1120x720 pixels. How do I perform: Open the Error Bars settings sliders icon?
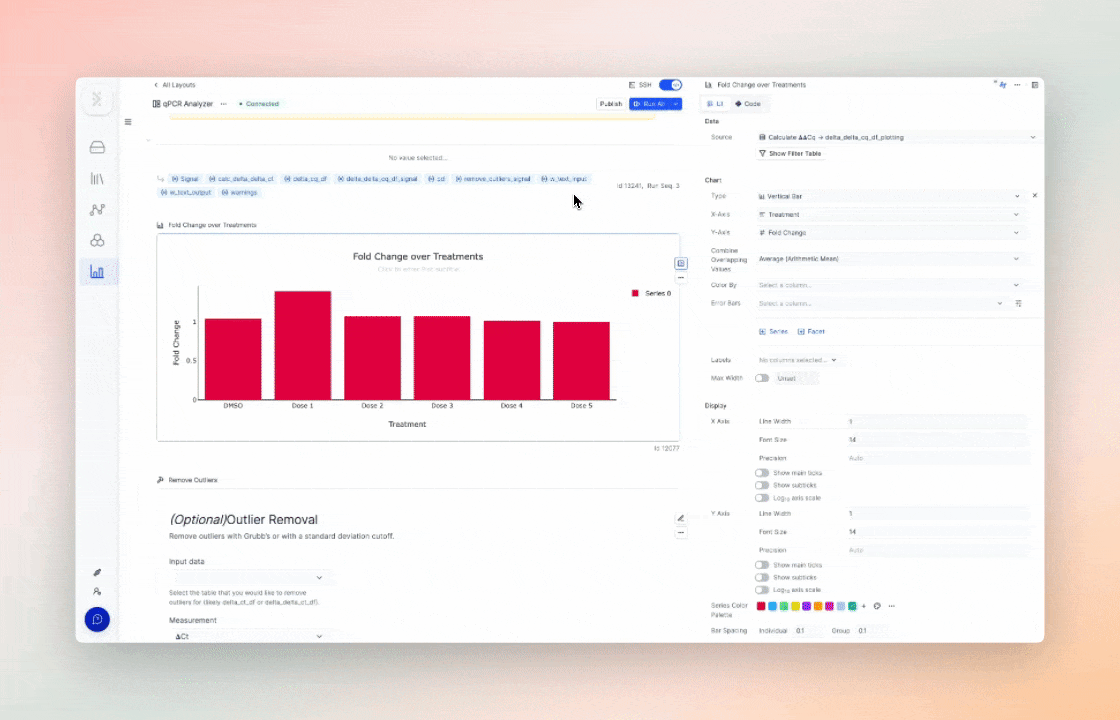click(1019, 304)
